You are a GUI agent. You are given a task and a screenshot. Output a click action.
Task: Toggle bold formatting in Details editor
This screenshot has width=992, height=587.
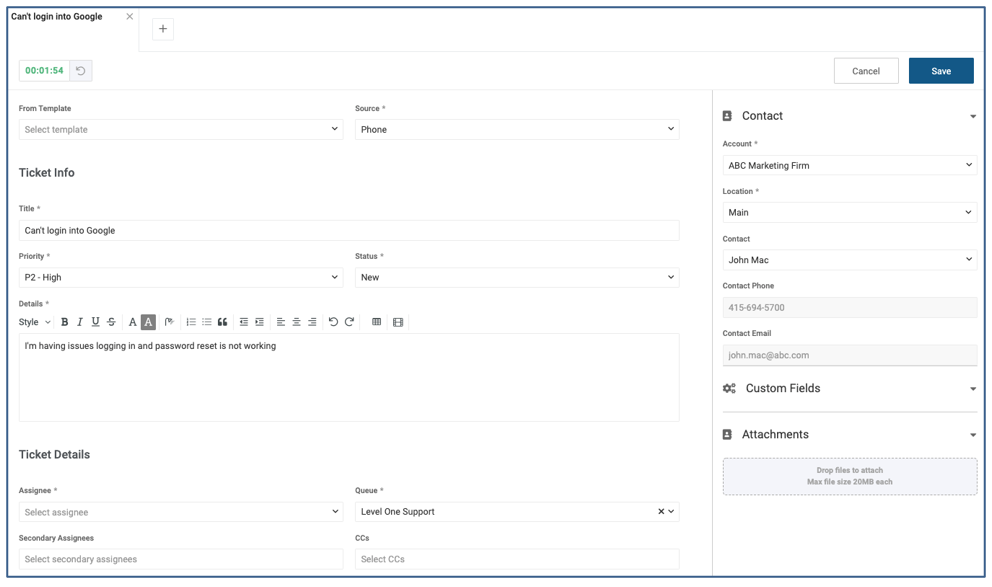click(x=65, y=322)
